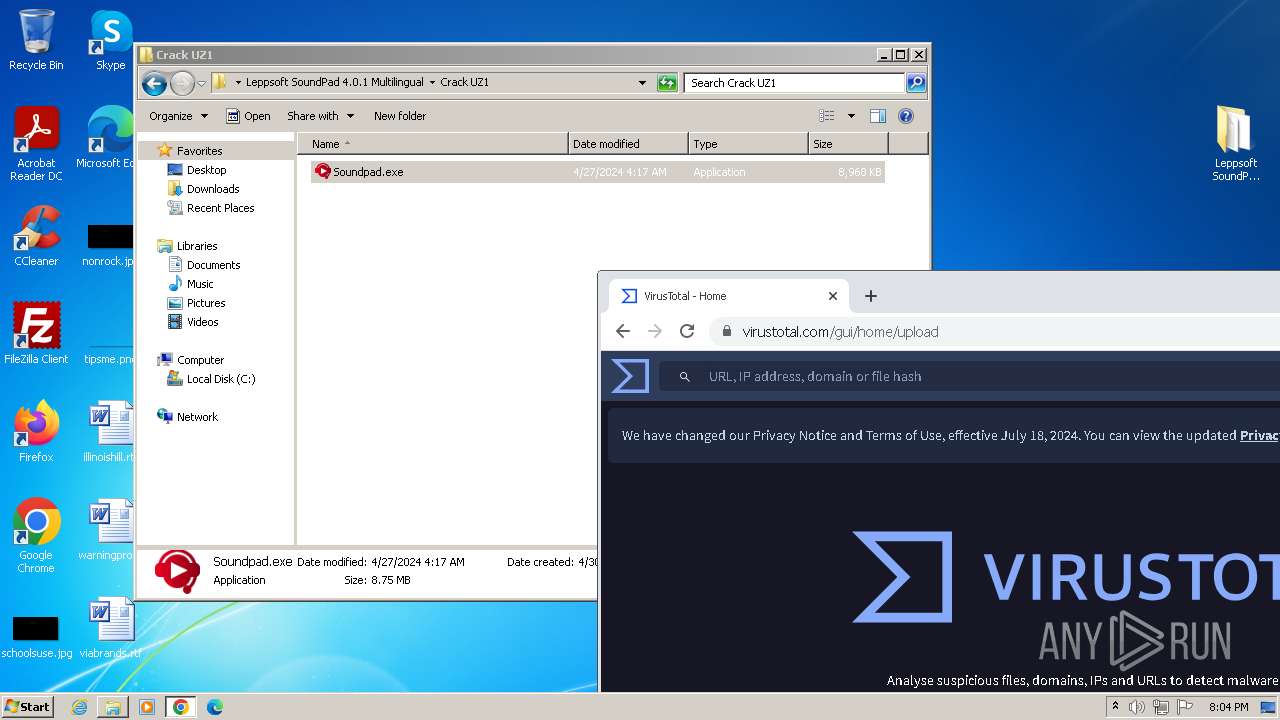Open Internet Explorer from the taskbar
The width and height of the screenshot is (1280, 720).
(79, 707)
